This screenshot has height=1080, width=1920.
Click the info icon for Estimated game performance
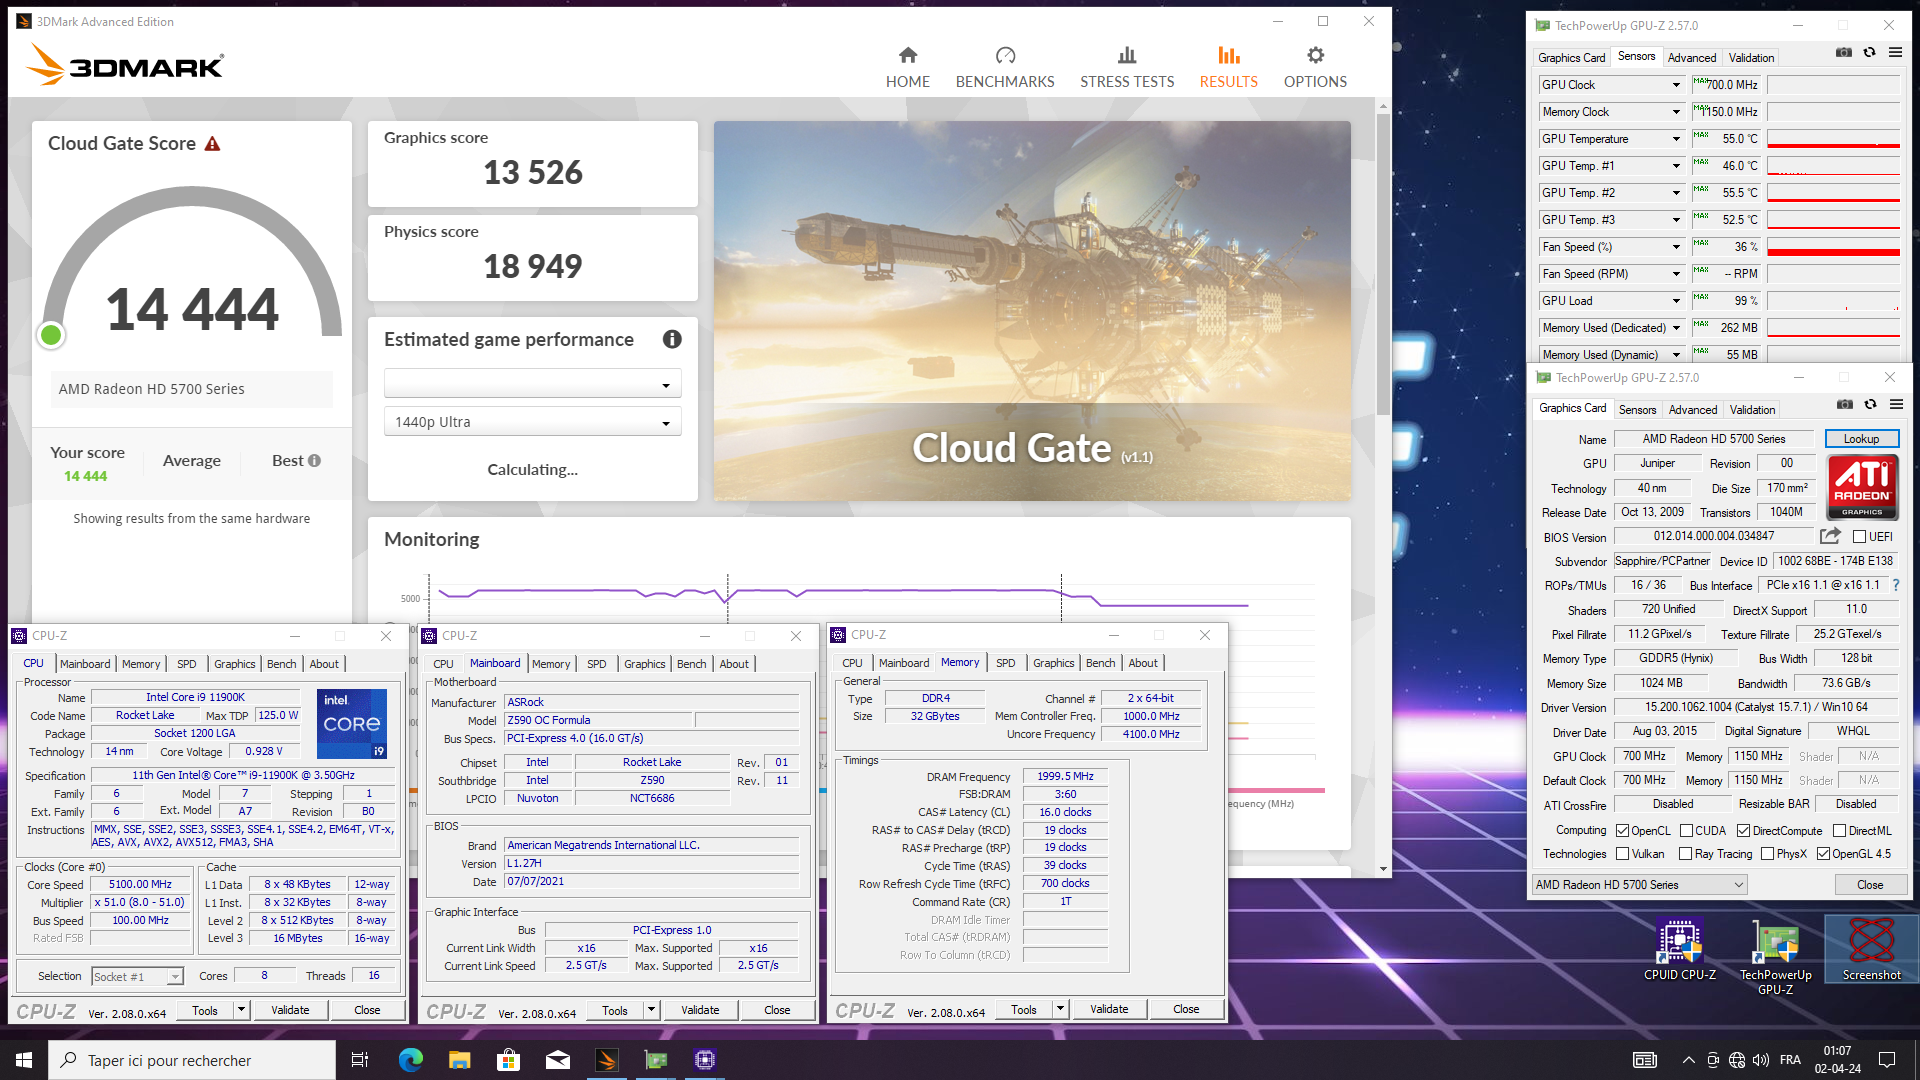[672, 339]
